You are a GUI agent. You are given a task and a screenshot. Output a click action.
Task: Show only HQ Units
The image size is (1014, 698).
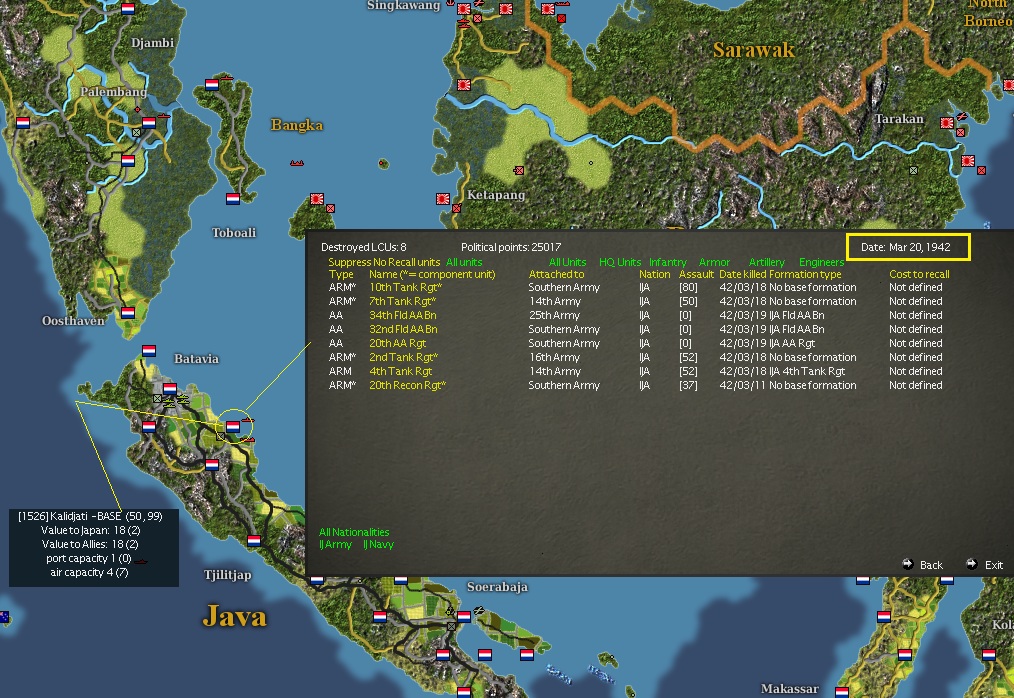[x=620, y=262]
